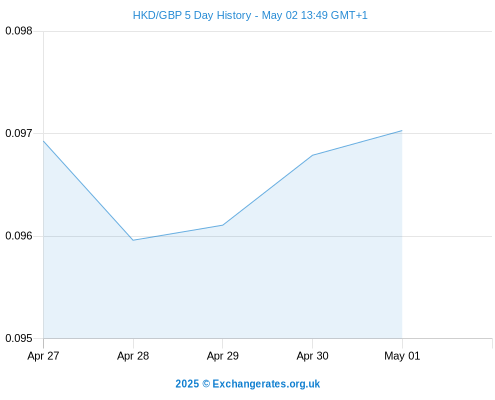Click the Apr 27 data point on line
The image size is (495, 400).
pos(43,141)
